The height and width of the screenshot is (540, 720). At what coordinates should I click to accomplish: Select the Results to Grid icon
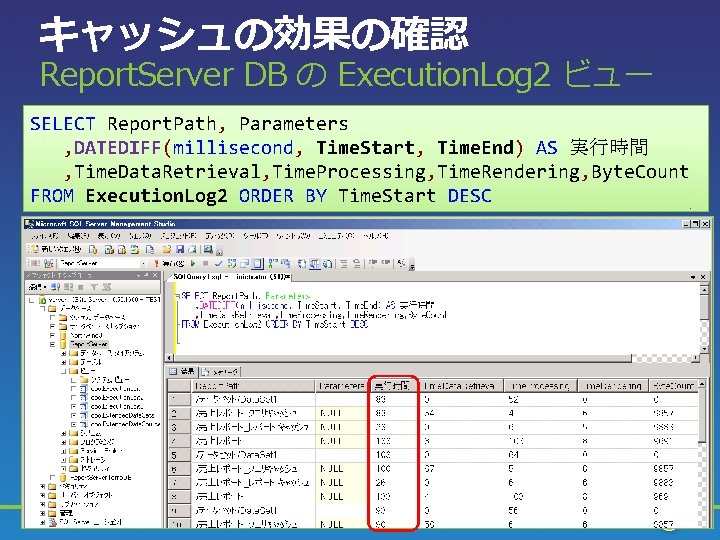click(315, 264)
